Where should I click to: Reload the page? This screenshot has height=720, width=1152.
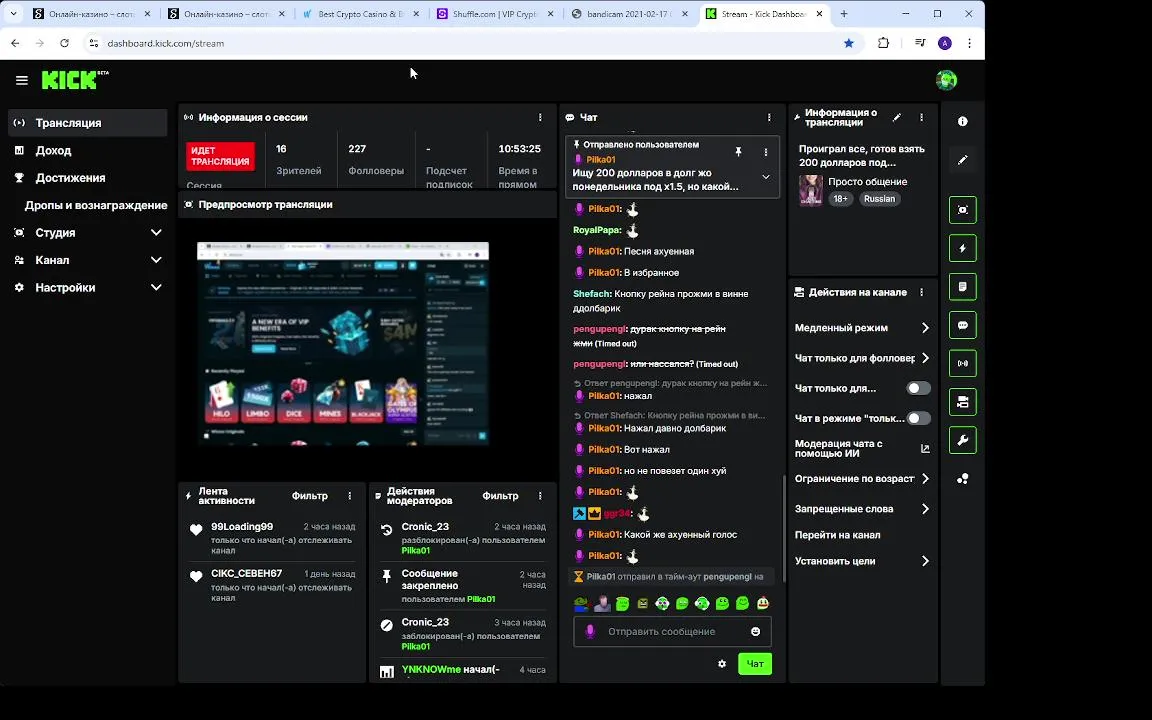(x=65, y=43)
